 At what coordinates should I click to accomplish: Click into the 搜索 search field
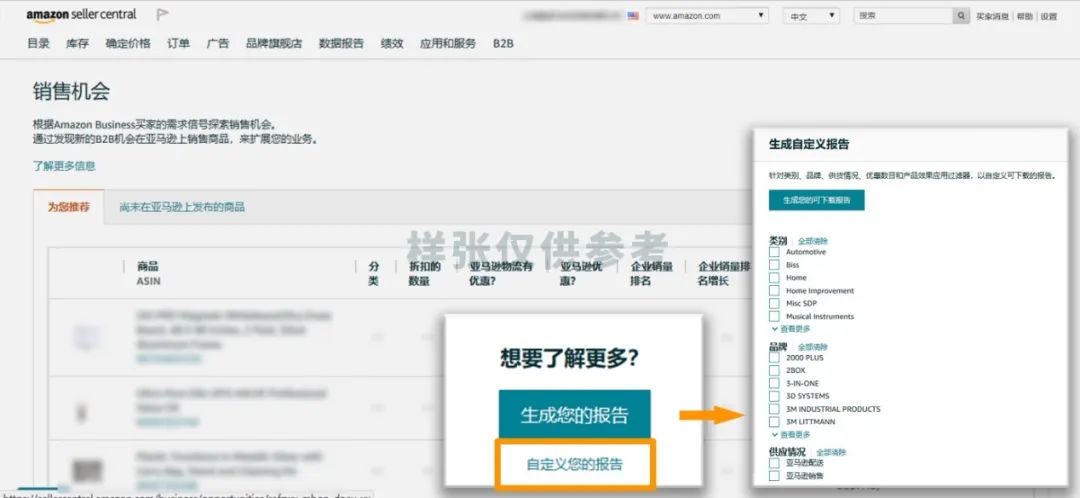click(x=903, y=16)
